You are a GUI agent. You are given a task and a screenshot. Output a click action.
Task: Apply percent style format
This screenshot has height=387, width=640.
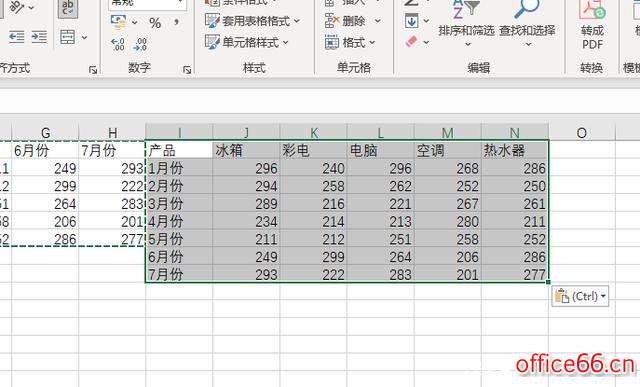[155, 23]
